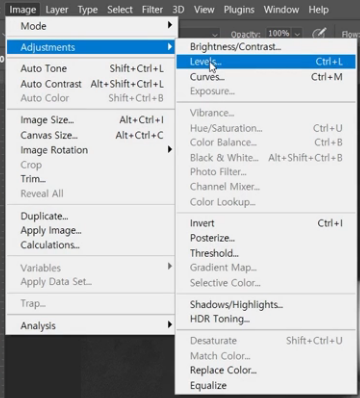Open the Window menu
360x398 pixels.
pos(281,10)
